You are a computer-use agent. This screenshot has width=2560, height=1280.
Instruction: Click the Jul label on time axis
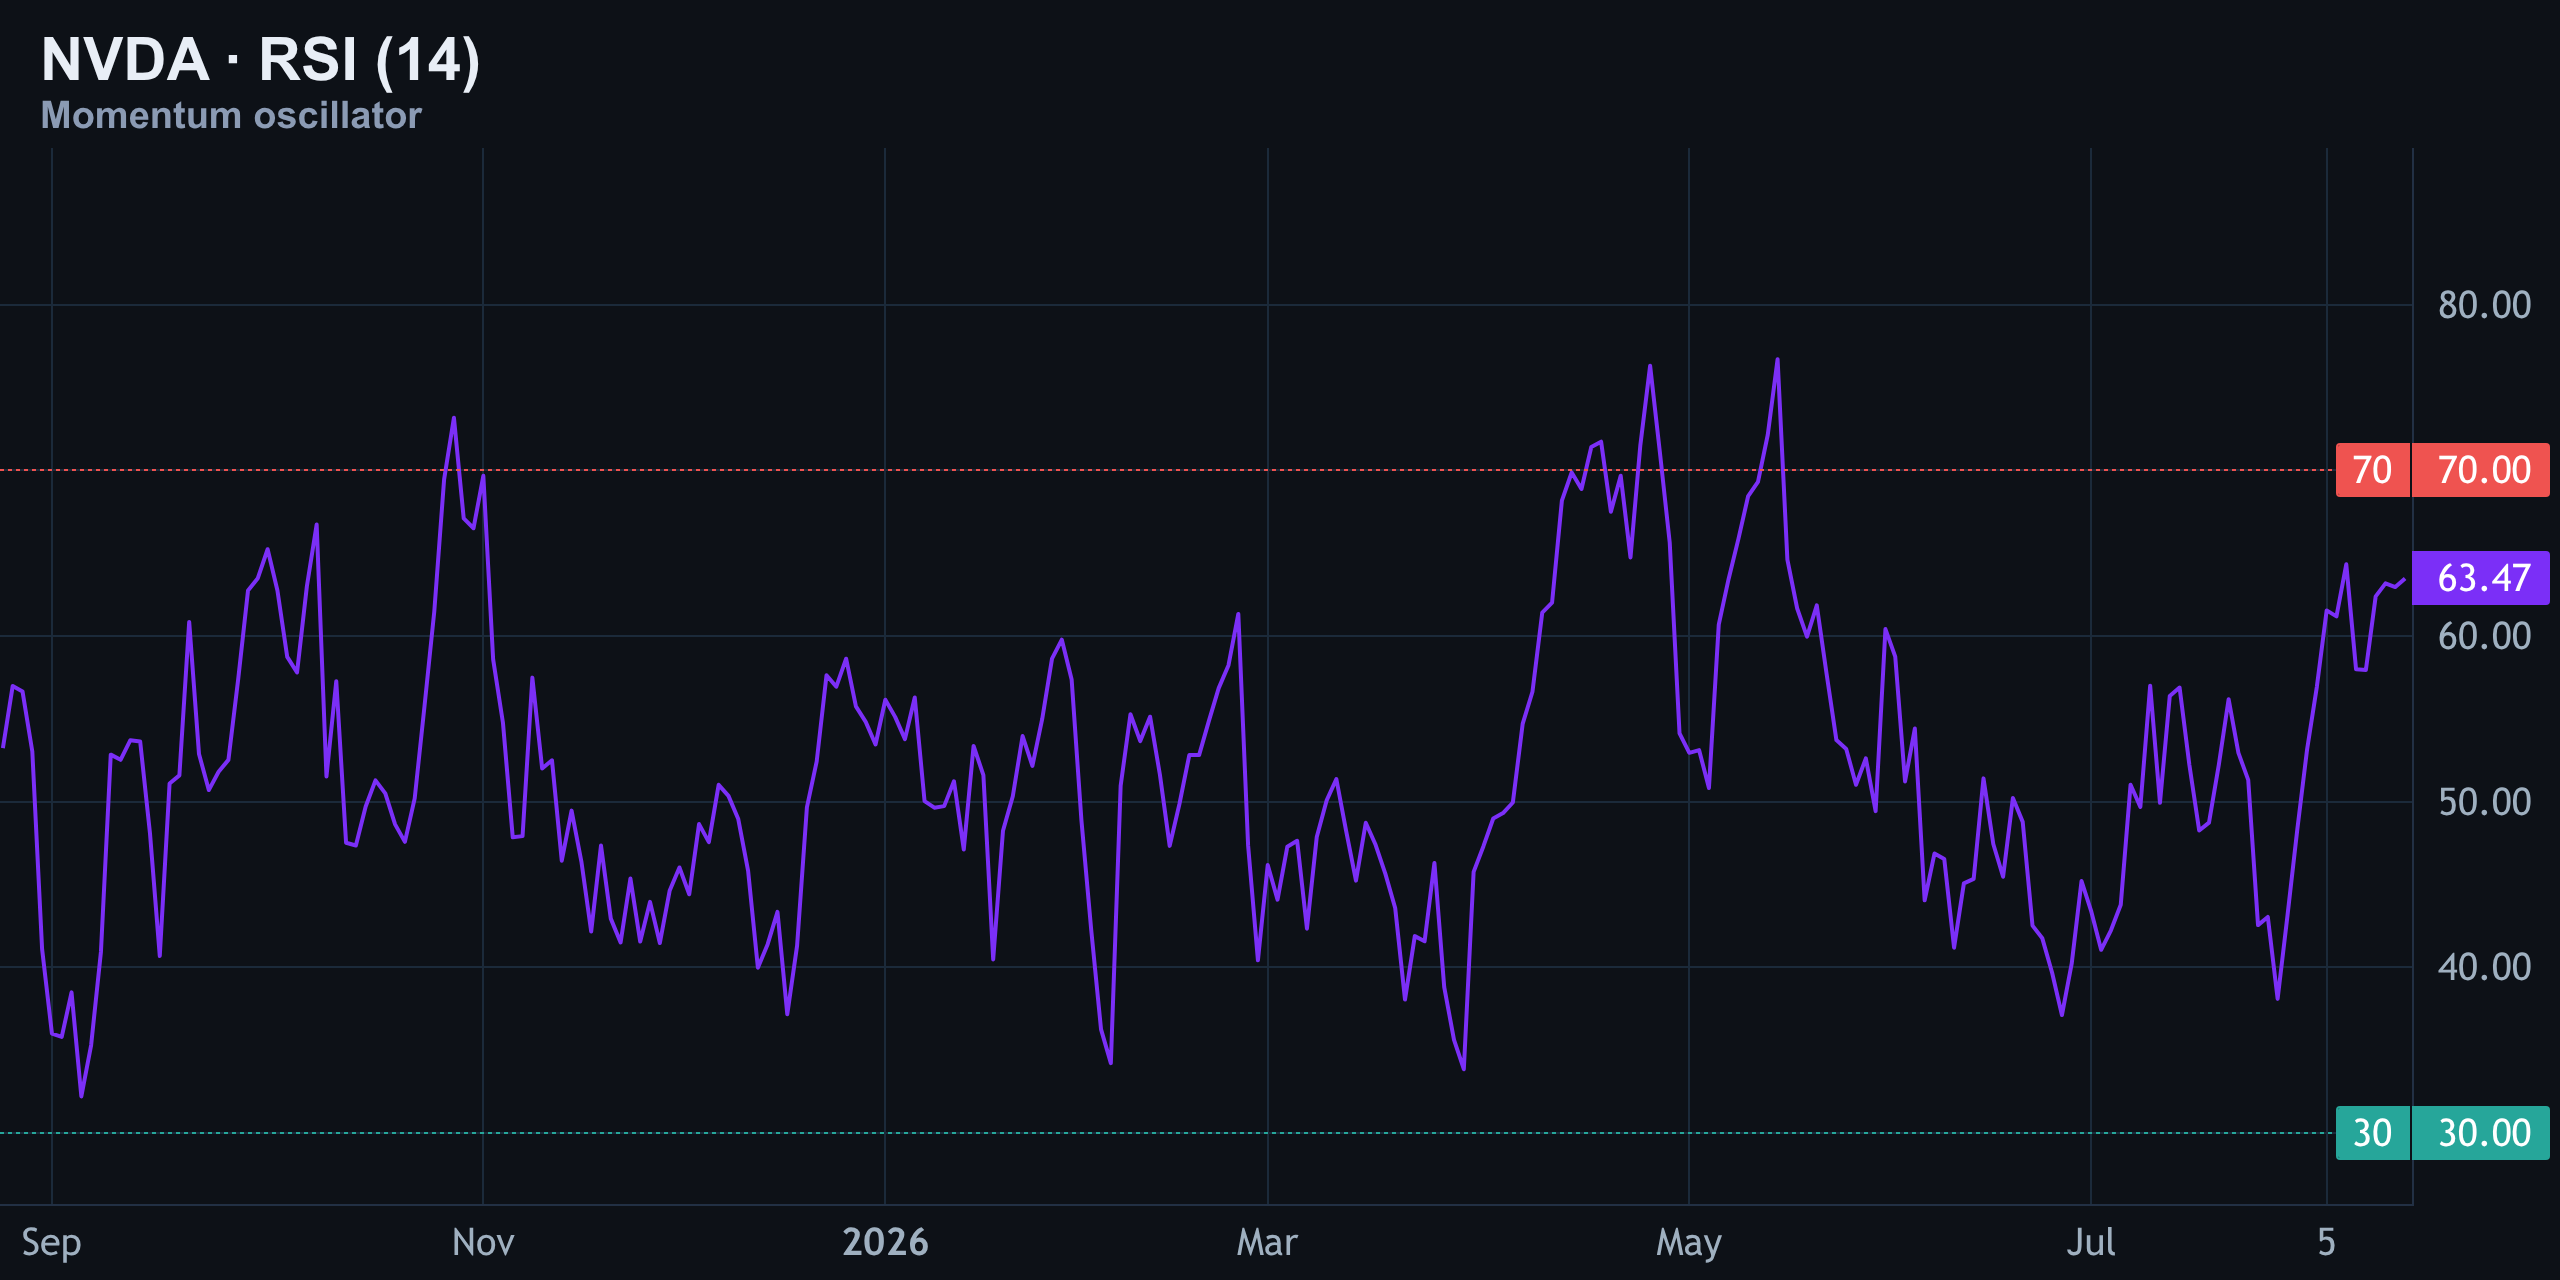(x=2091, y=1243)
